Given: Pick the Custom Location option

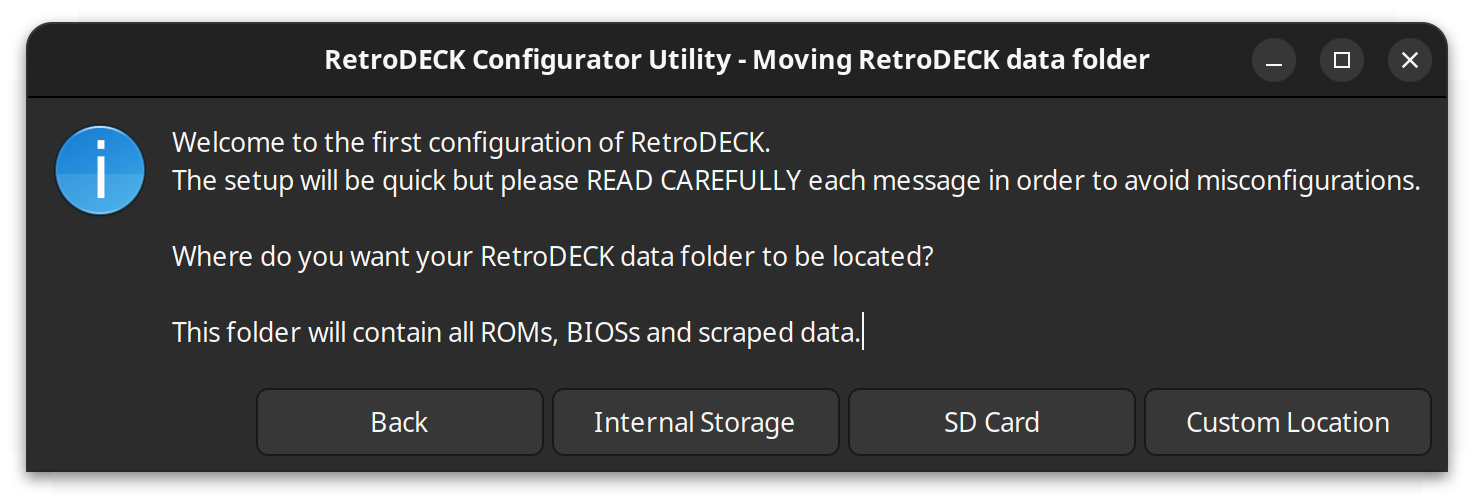Looking at the screenshot, I should (1287, 422).
